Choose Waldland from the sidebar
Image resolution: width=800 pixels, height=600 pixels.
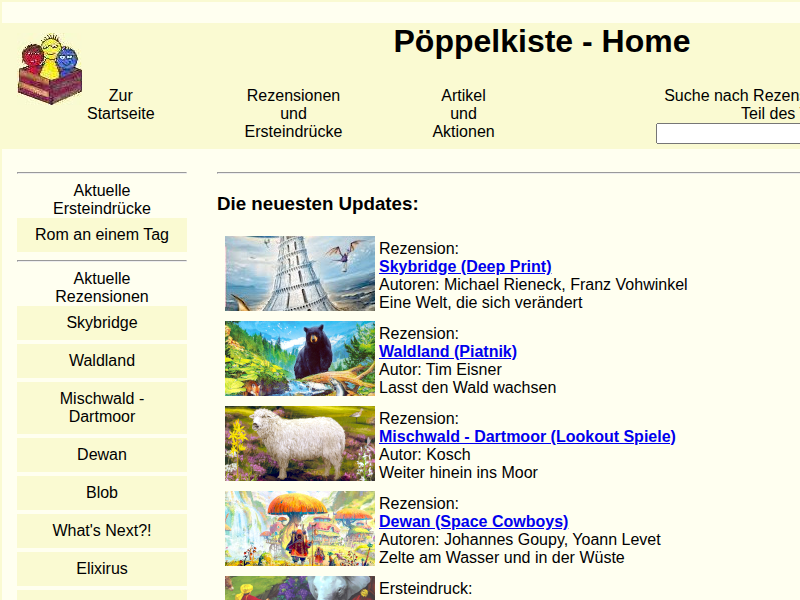click(102, 361)
